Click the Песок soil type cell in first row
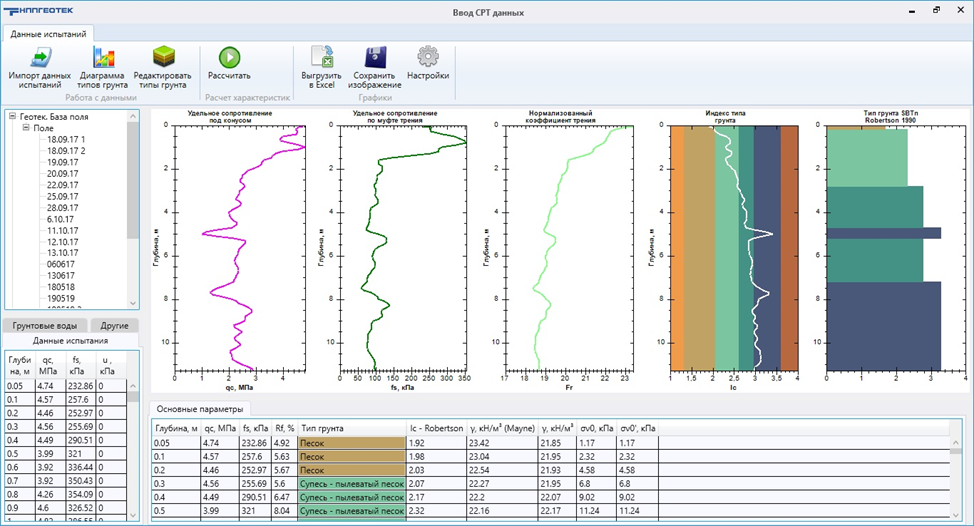974x526 pixels. (351, 442)
